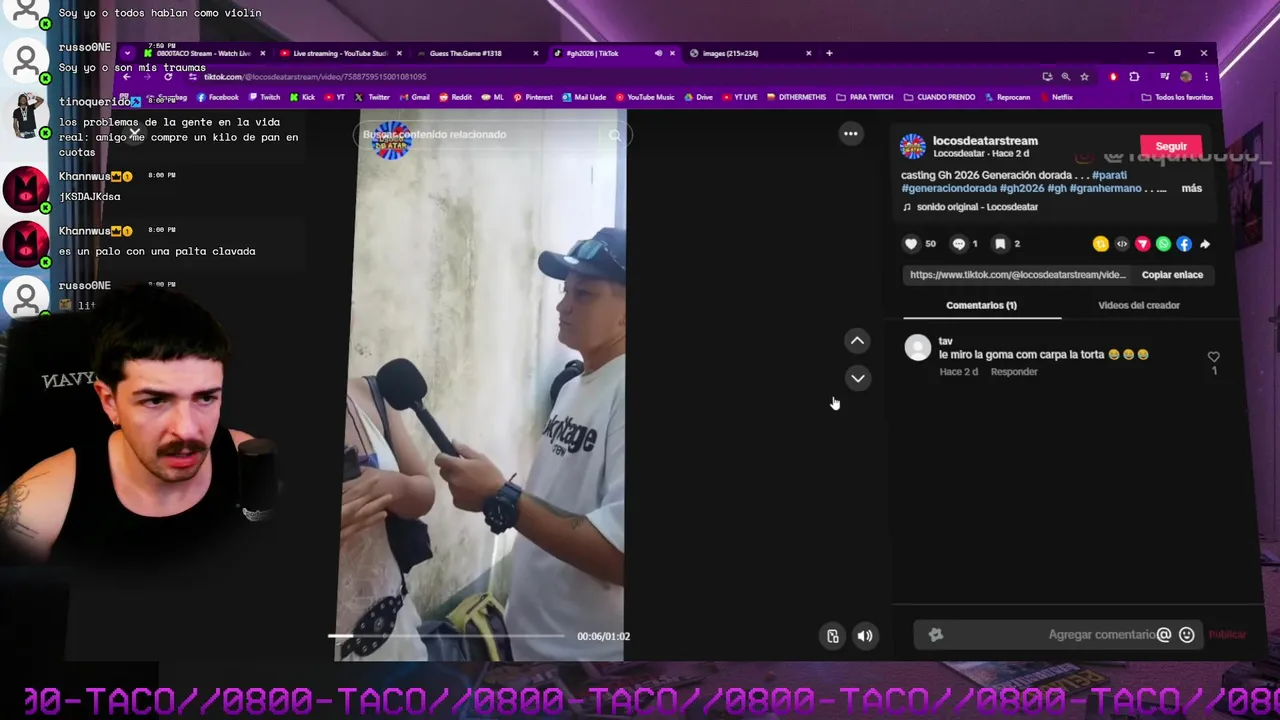Open the CUANDO PRENDO bookmarks folder

tap(939, 97)
